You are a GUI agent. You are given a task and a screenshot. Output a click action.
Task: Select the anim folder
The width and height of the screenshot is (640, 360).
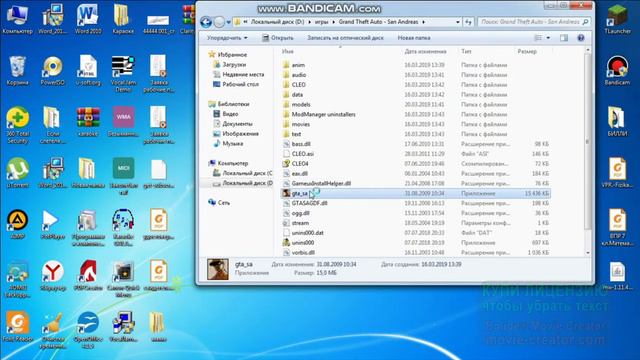pyautogui.click(x=298, y=65)
